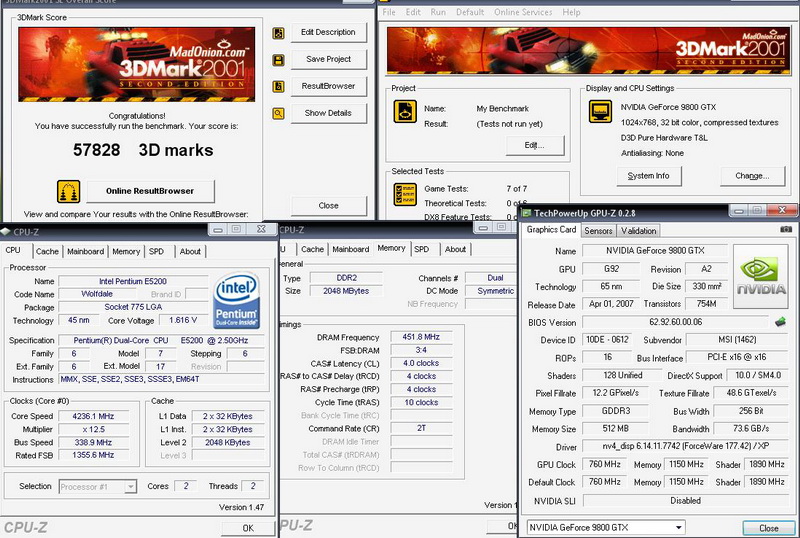
Task: Click the Edit Description button
Action: tap(329, 32)
